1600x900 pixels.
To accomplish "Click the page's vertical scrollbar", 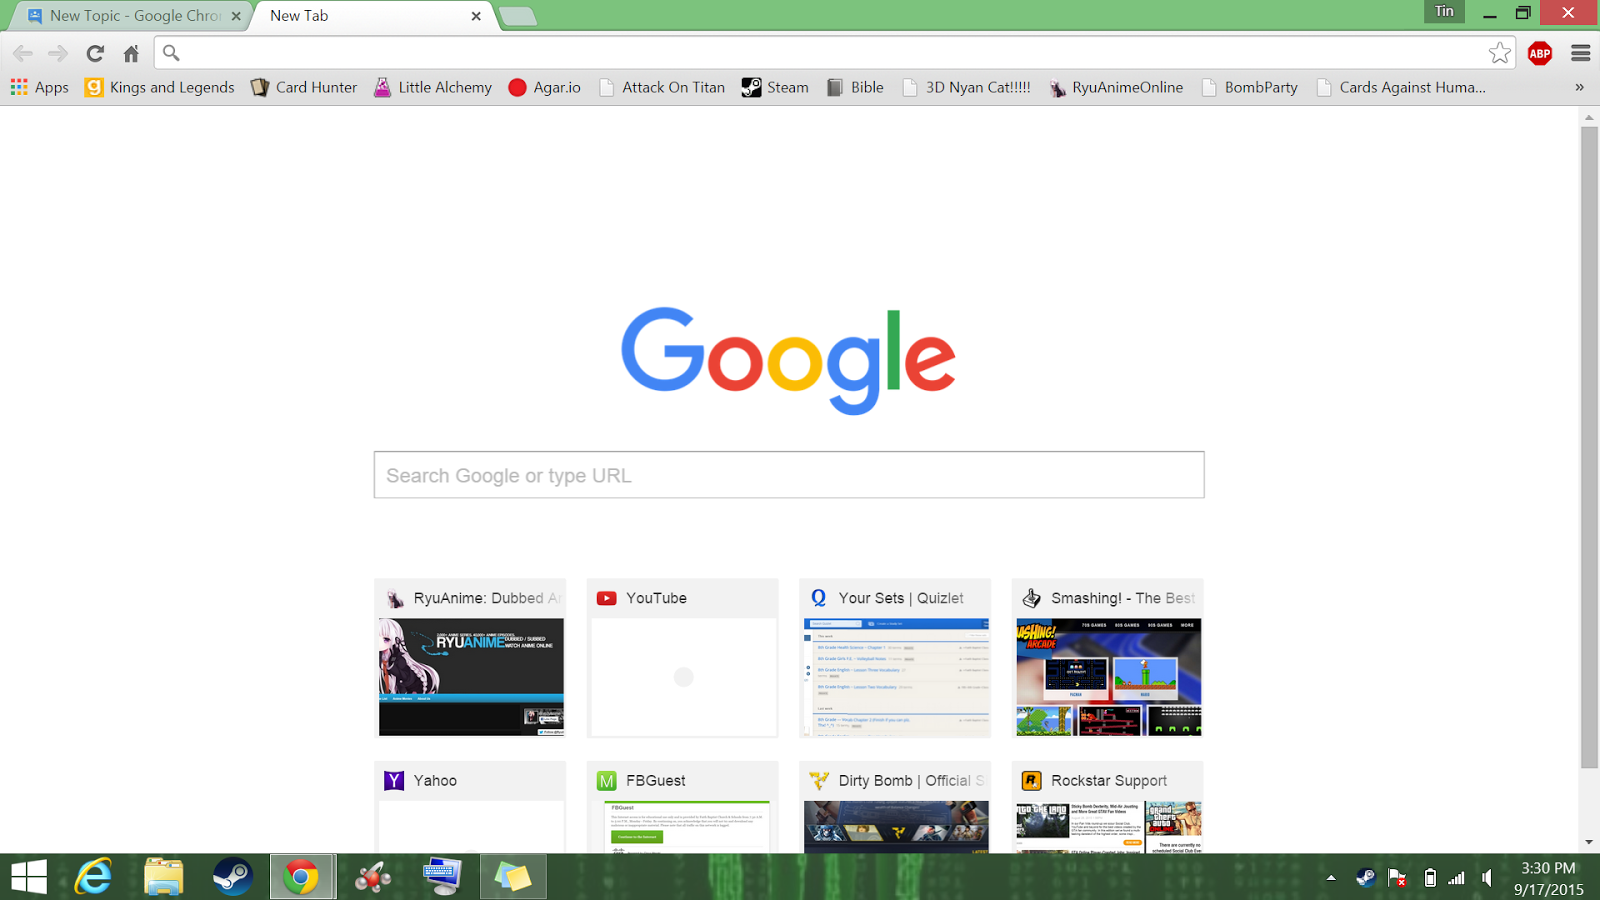I will [x=1589, y=447].
